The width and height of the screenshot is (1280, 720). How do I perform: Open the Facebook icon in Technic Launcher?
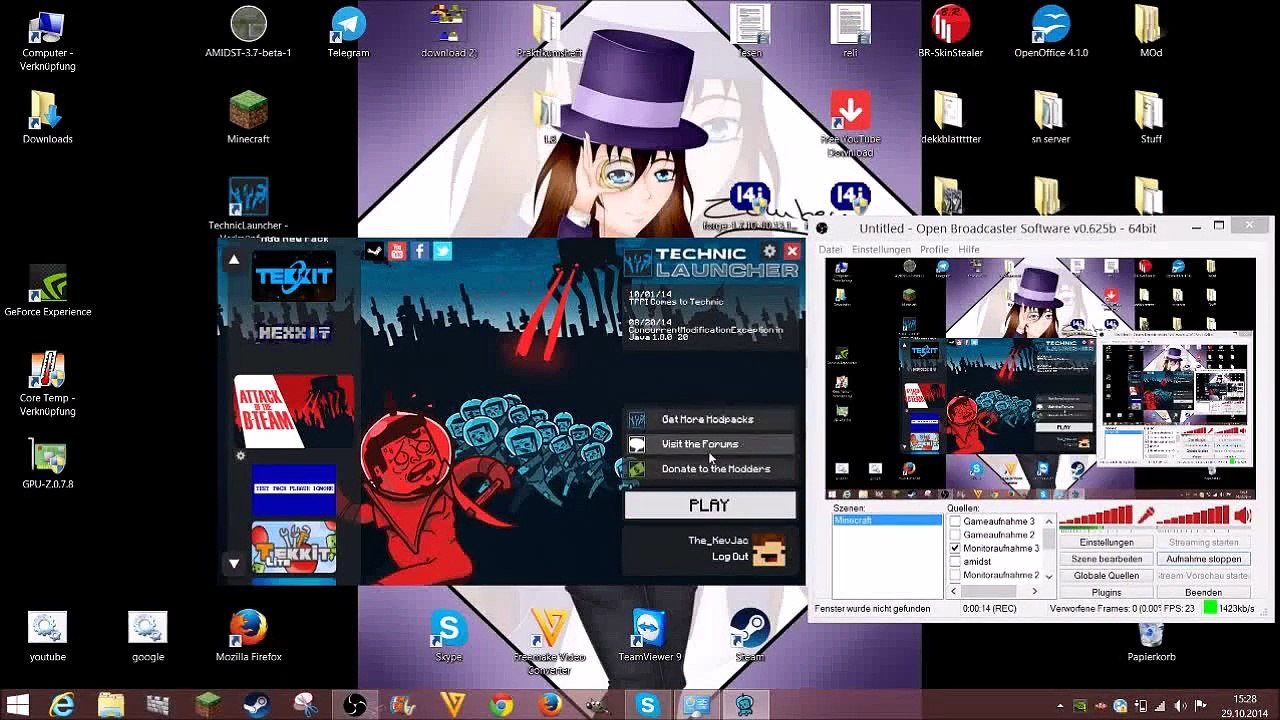coord(420,251)
